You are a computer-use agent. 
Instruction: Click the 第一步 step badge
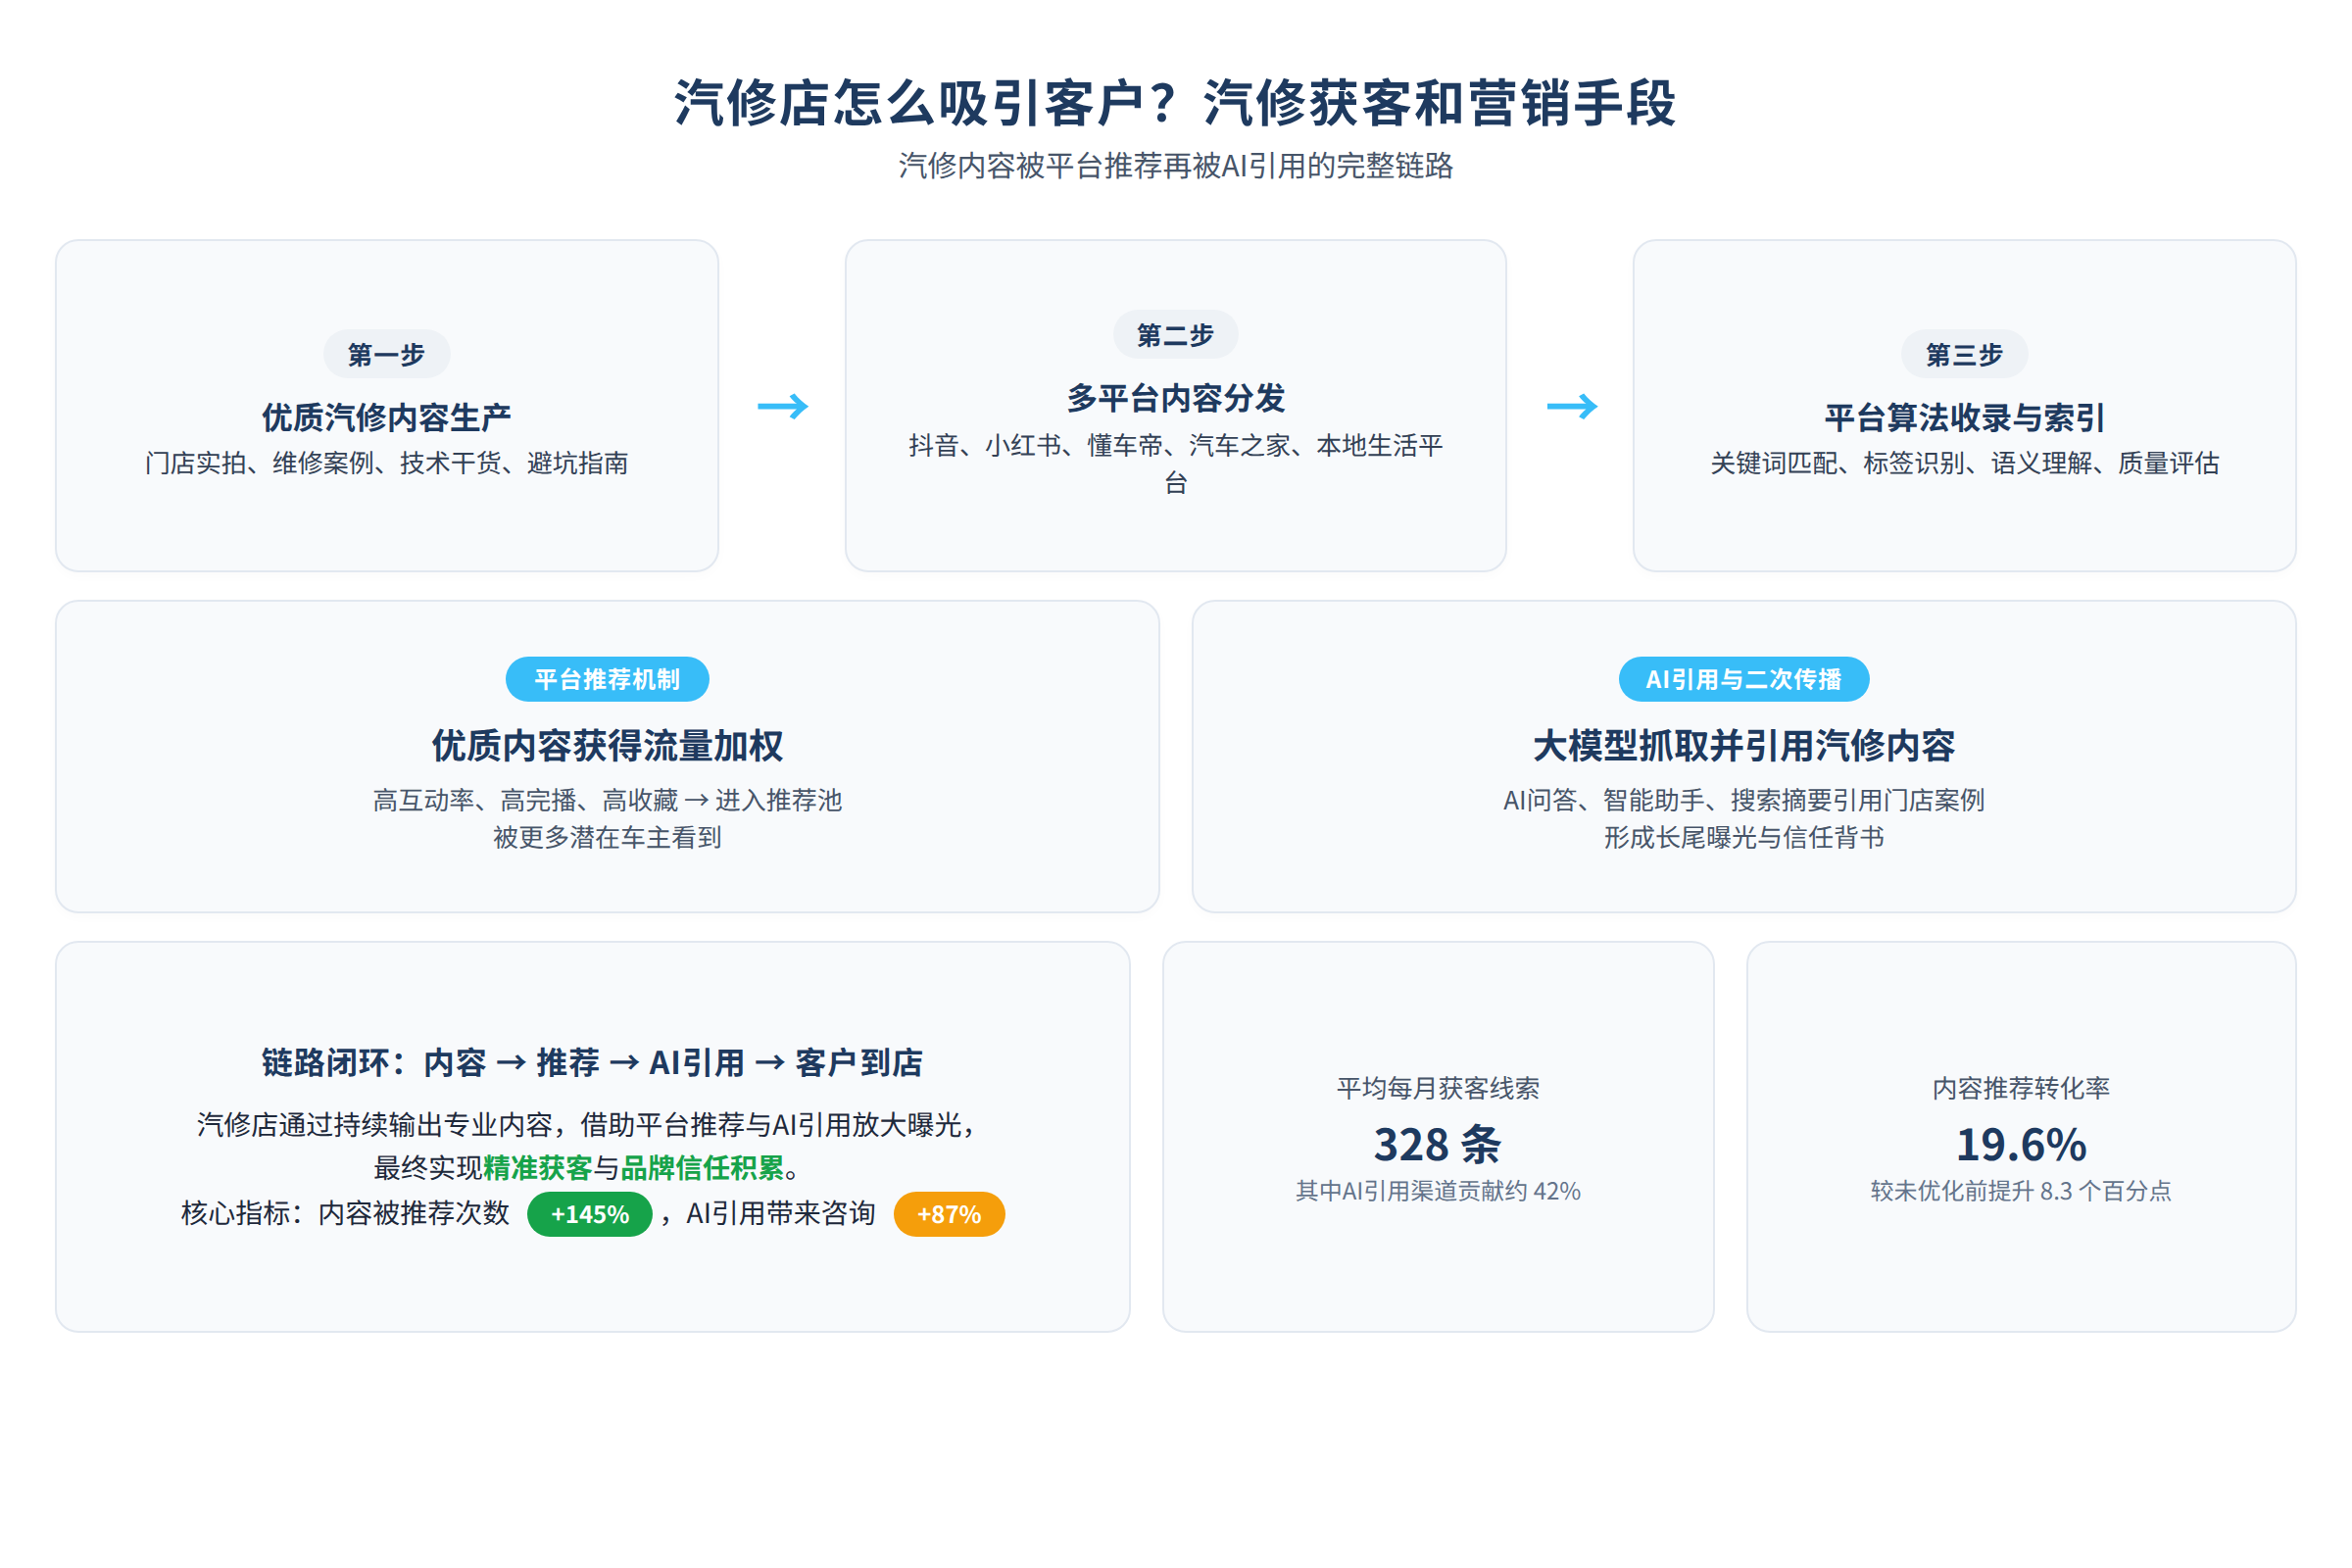coord(386,354)
